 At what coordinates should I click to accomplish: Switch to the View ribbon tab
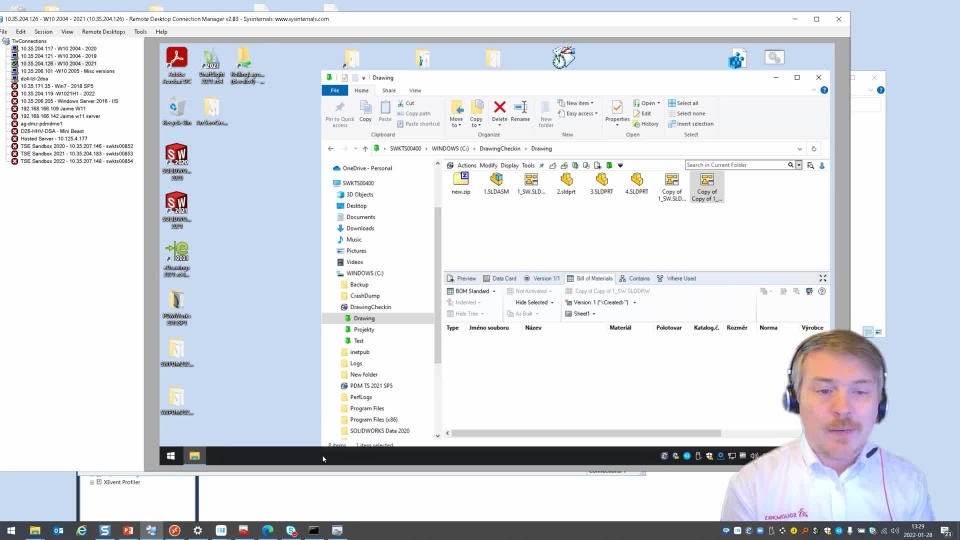[x=415, y=90]
